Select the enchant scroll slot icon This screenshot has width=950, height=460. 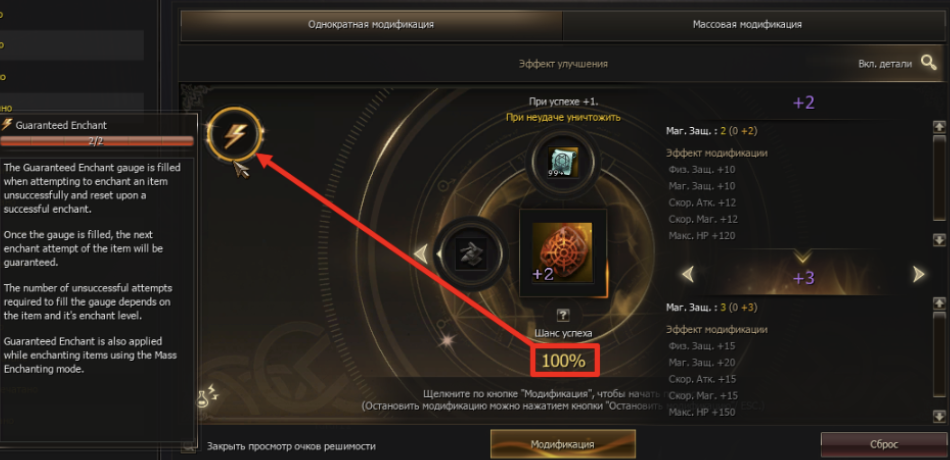[563, 162]
